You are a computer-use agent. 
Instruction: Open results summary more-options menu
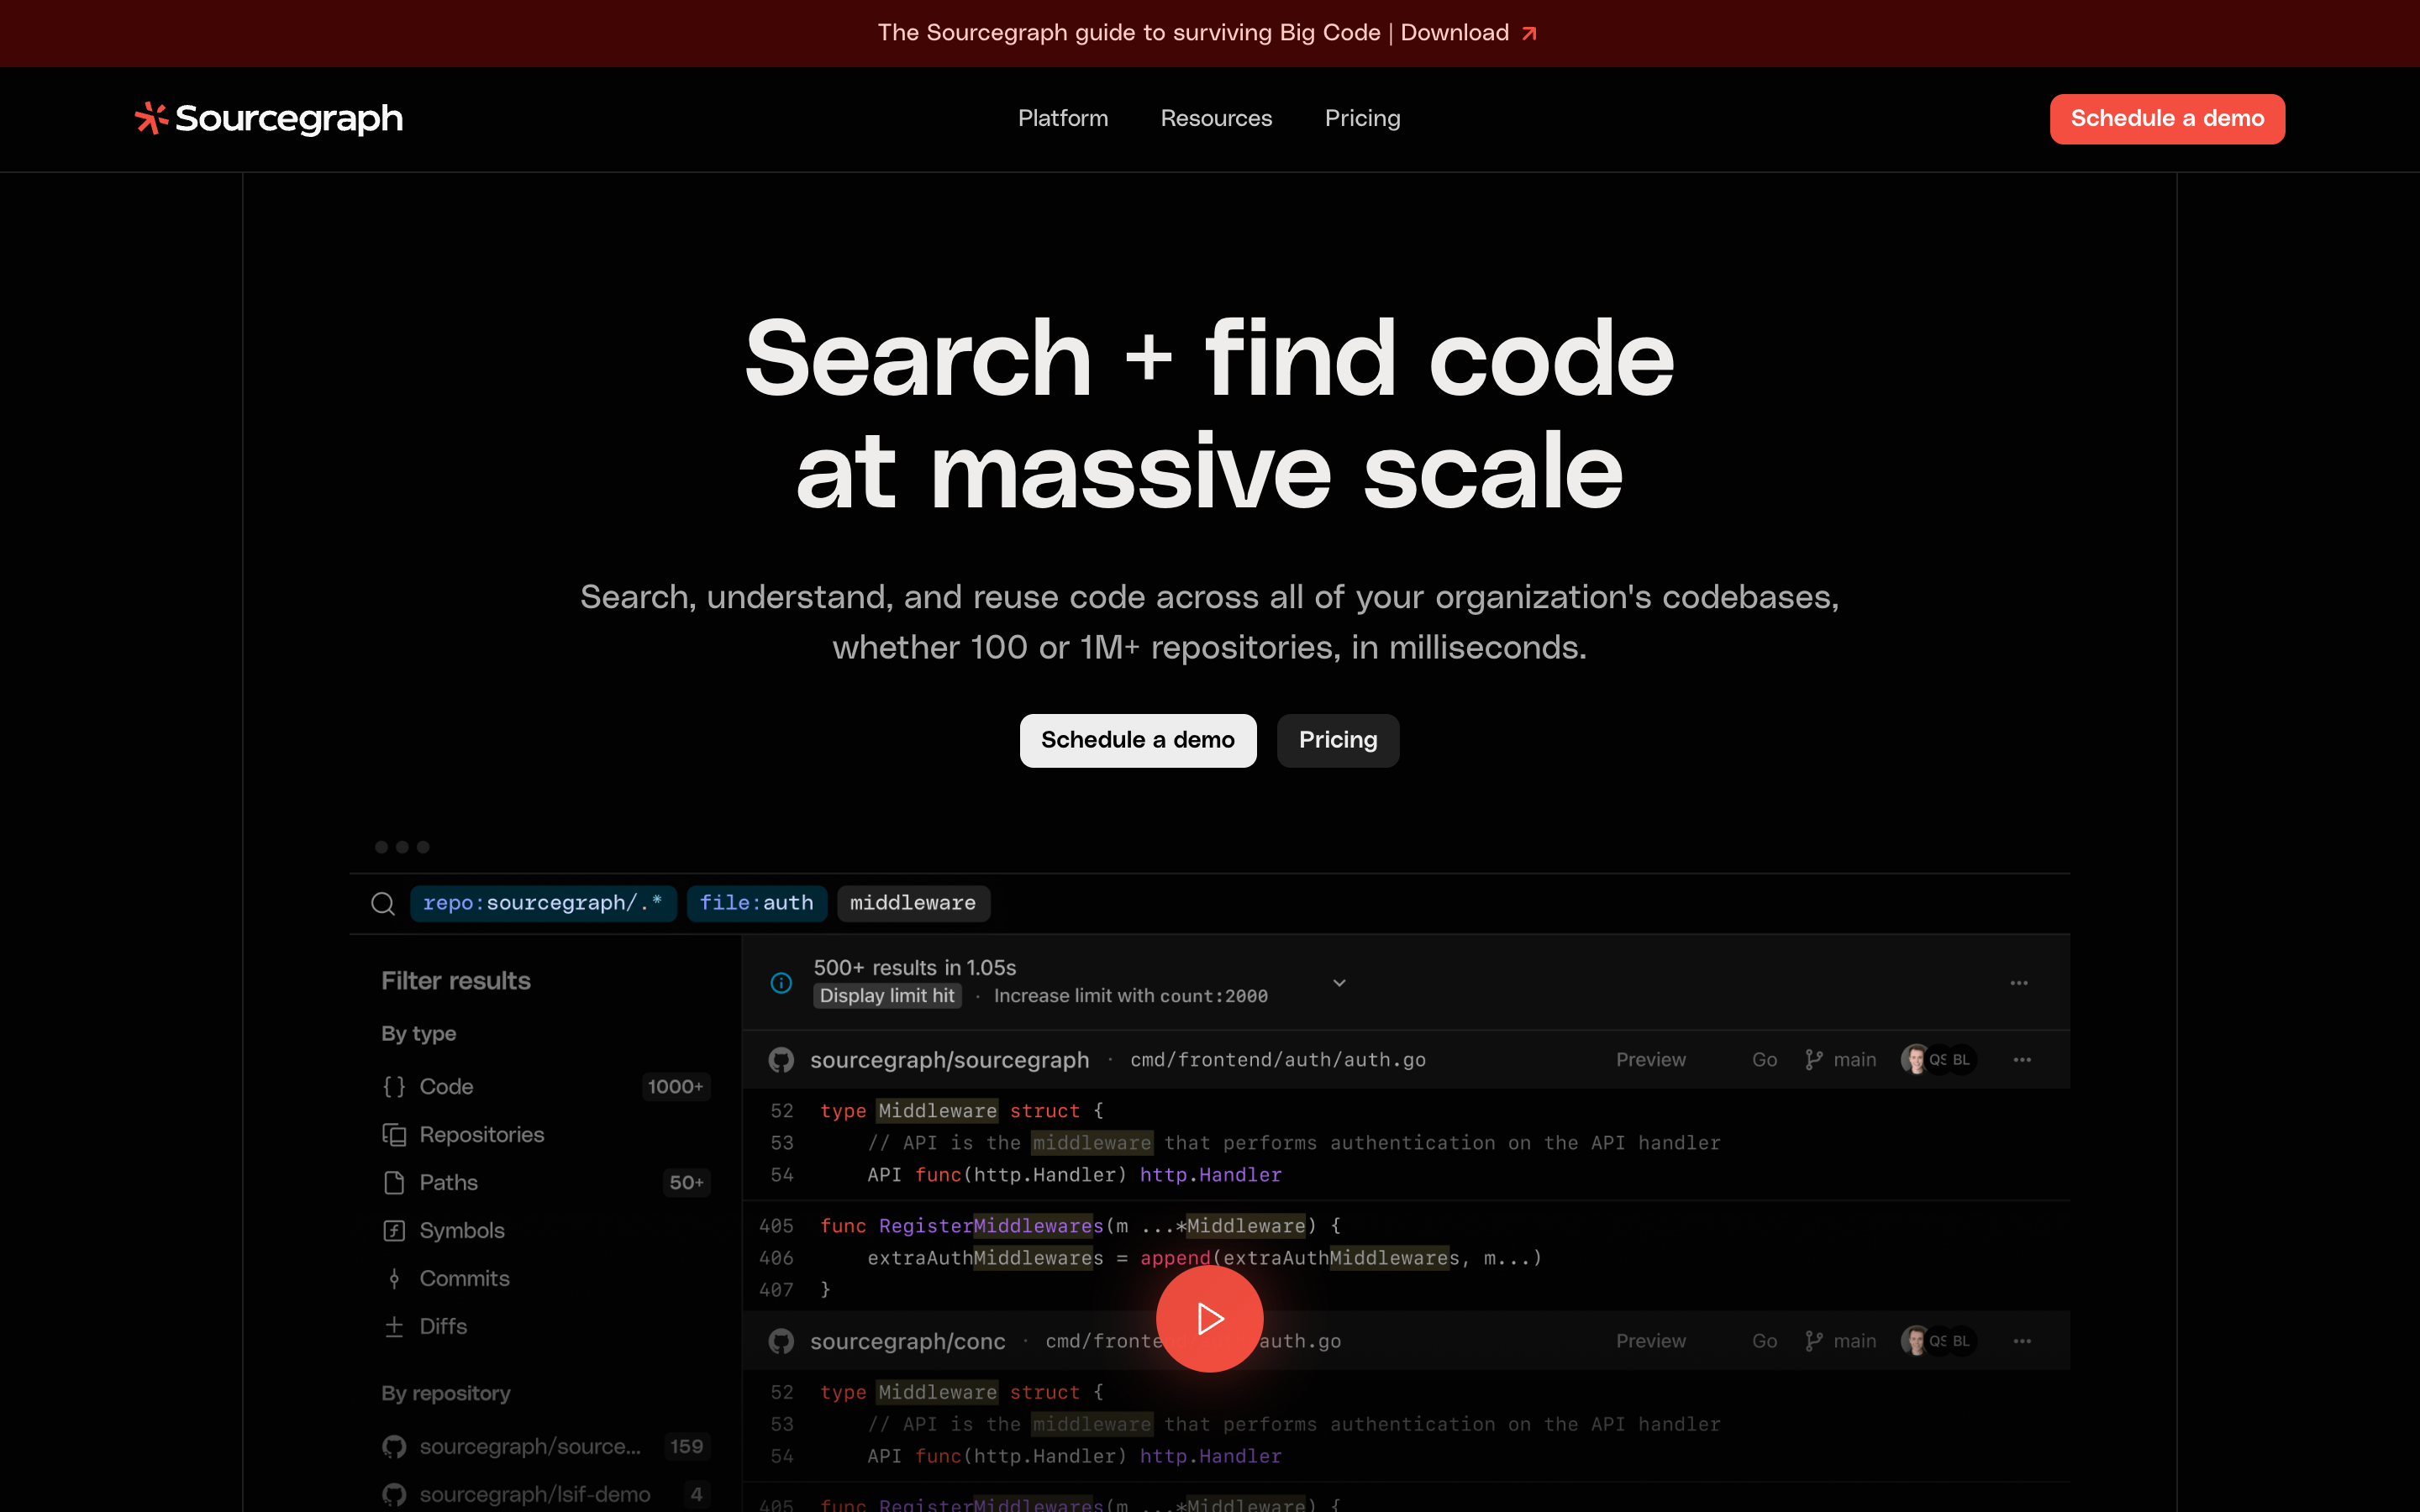click(2019, 983)
